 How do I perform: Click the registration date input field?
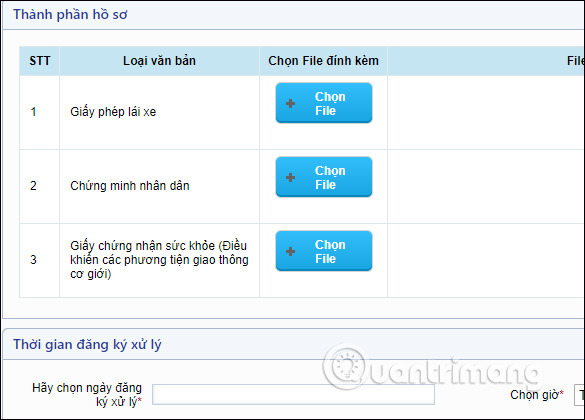coord(294,395)
